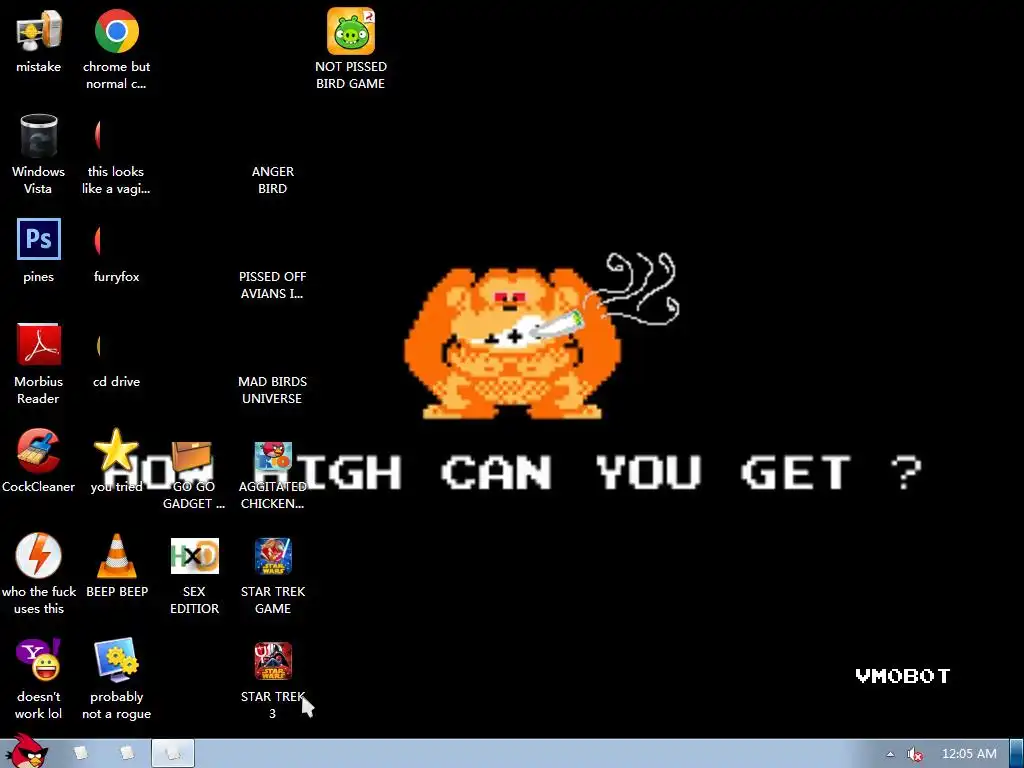This screenshot has width=1024, height=768.
Task: Click Show desktop button at taskbar end
Action: [x=1017, y=753]
